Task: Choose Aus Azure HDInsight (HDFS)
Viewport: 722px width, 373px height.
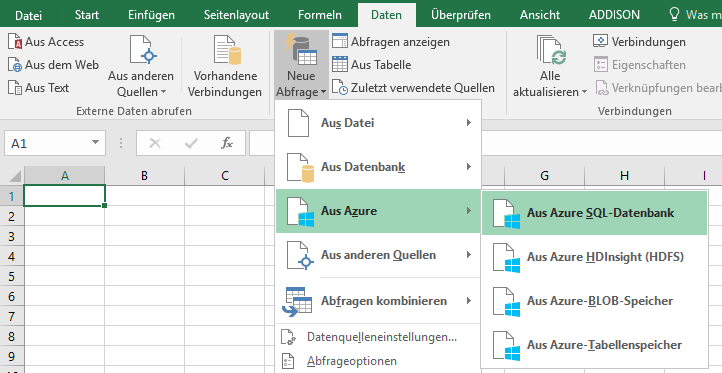Action: point(594,257)
